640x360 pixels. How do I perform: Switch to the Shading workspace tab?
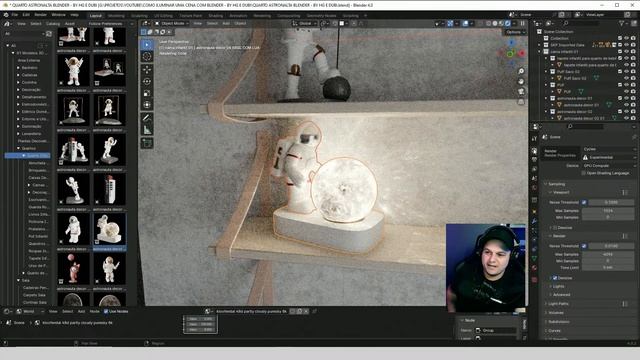click(x=216, y=16)
